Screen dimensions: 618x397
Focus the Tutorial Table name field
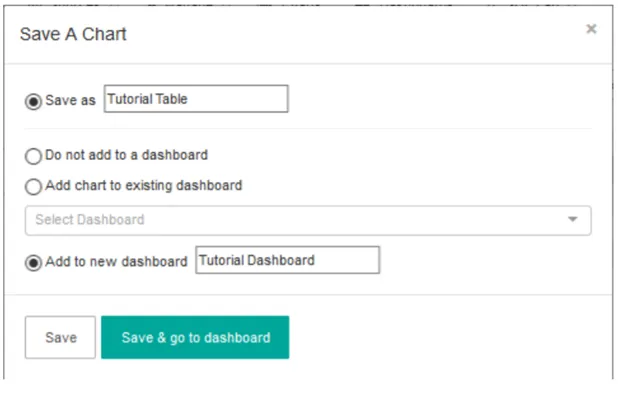tap(196, 99)
